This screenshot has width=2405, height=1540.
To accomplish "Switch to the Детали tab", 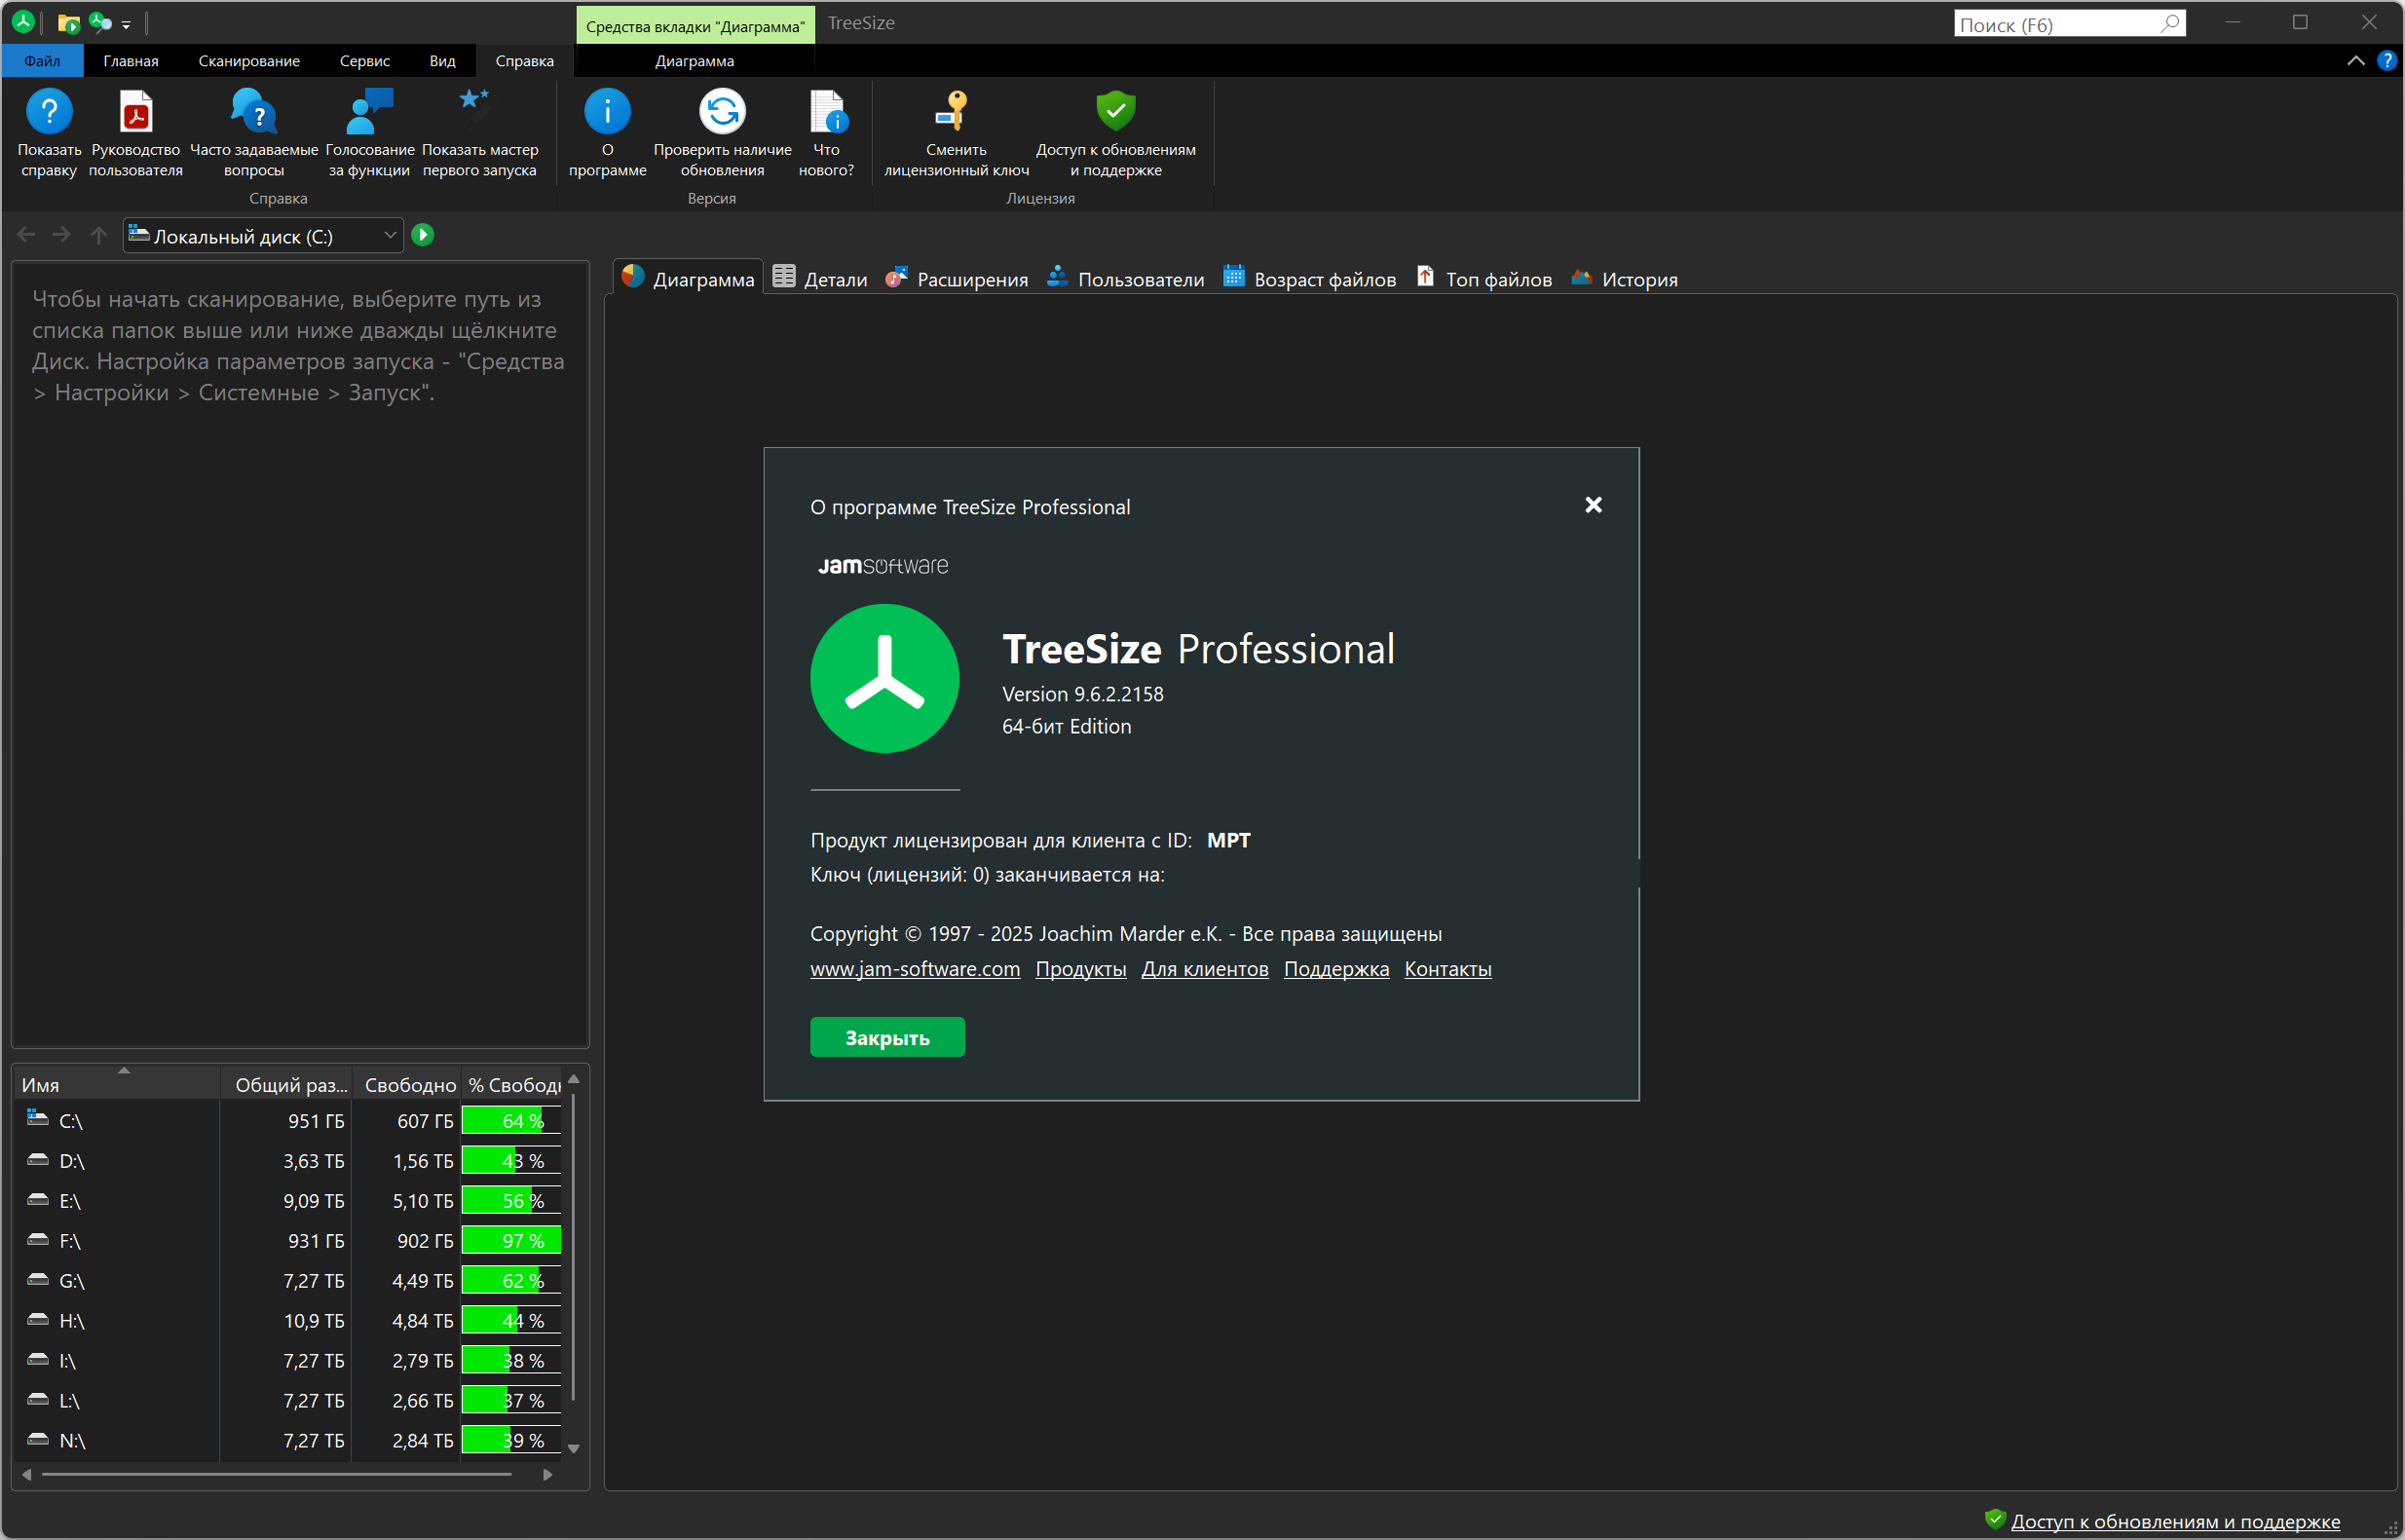I will [820, 279].
